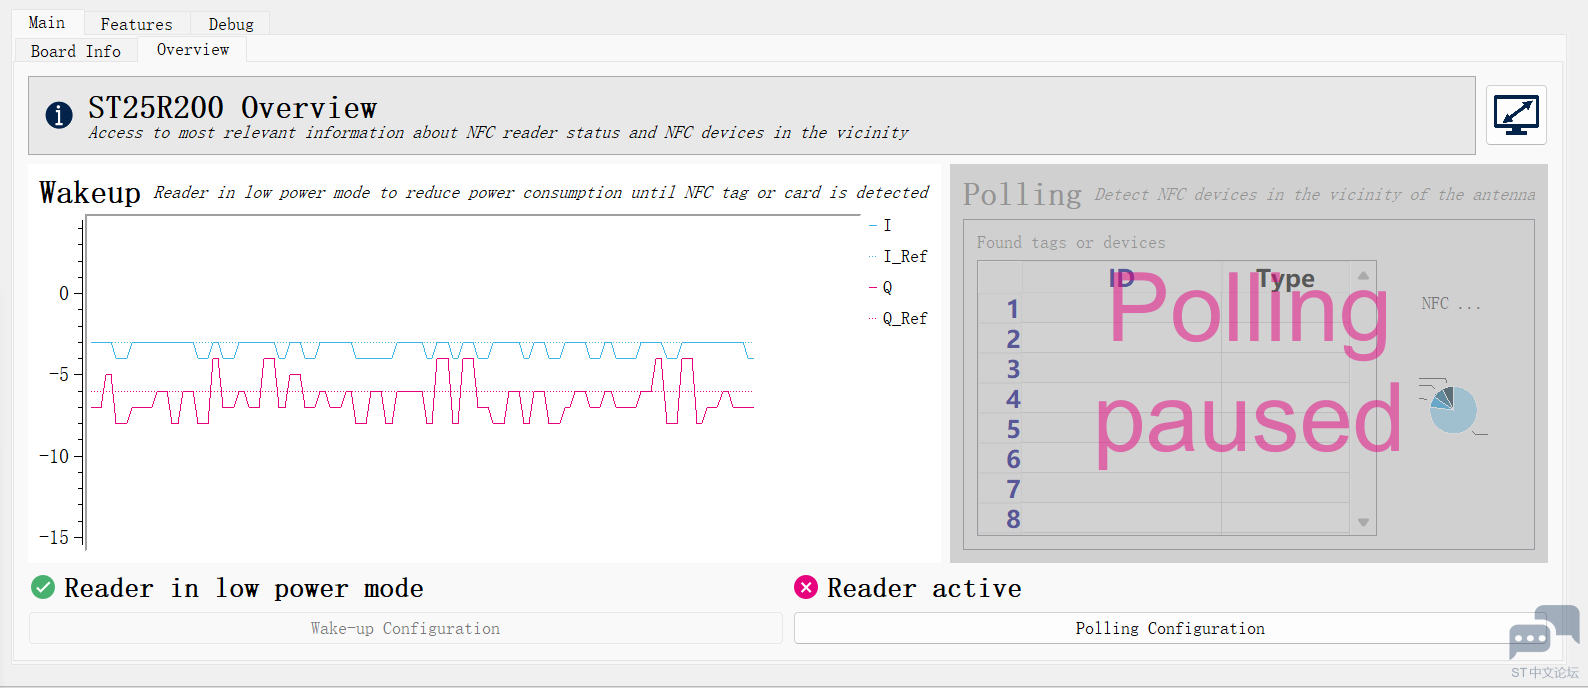The width and height of the screenshot is (1588, 688).
Task: Click the Reader in low power mode status text
Action: pyautogui.click(x=244, y=588)
